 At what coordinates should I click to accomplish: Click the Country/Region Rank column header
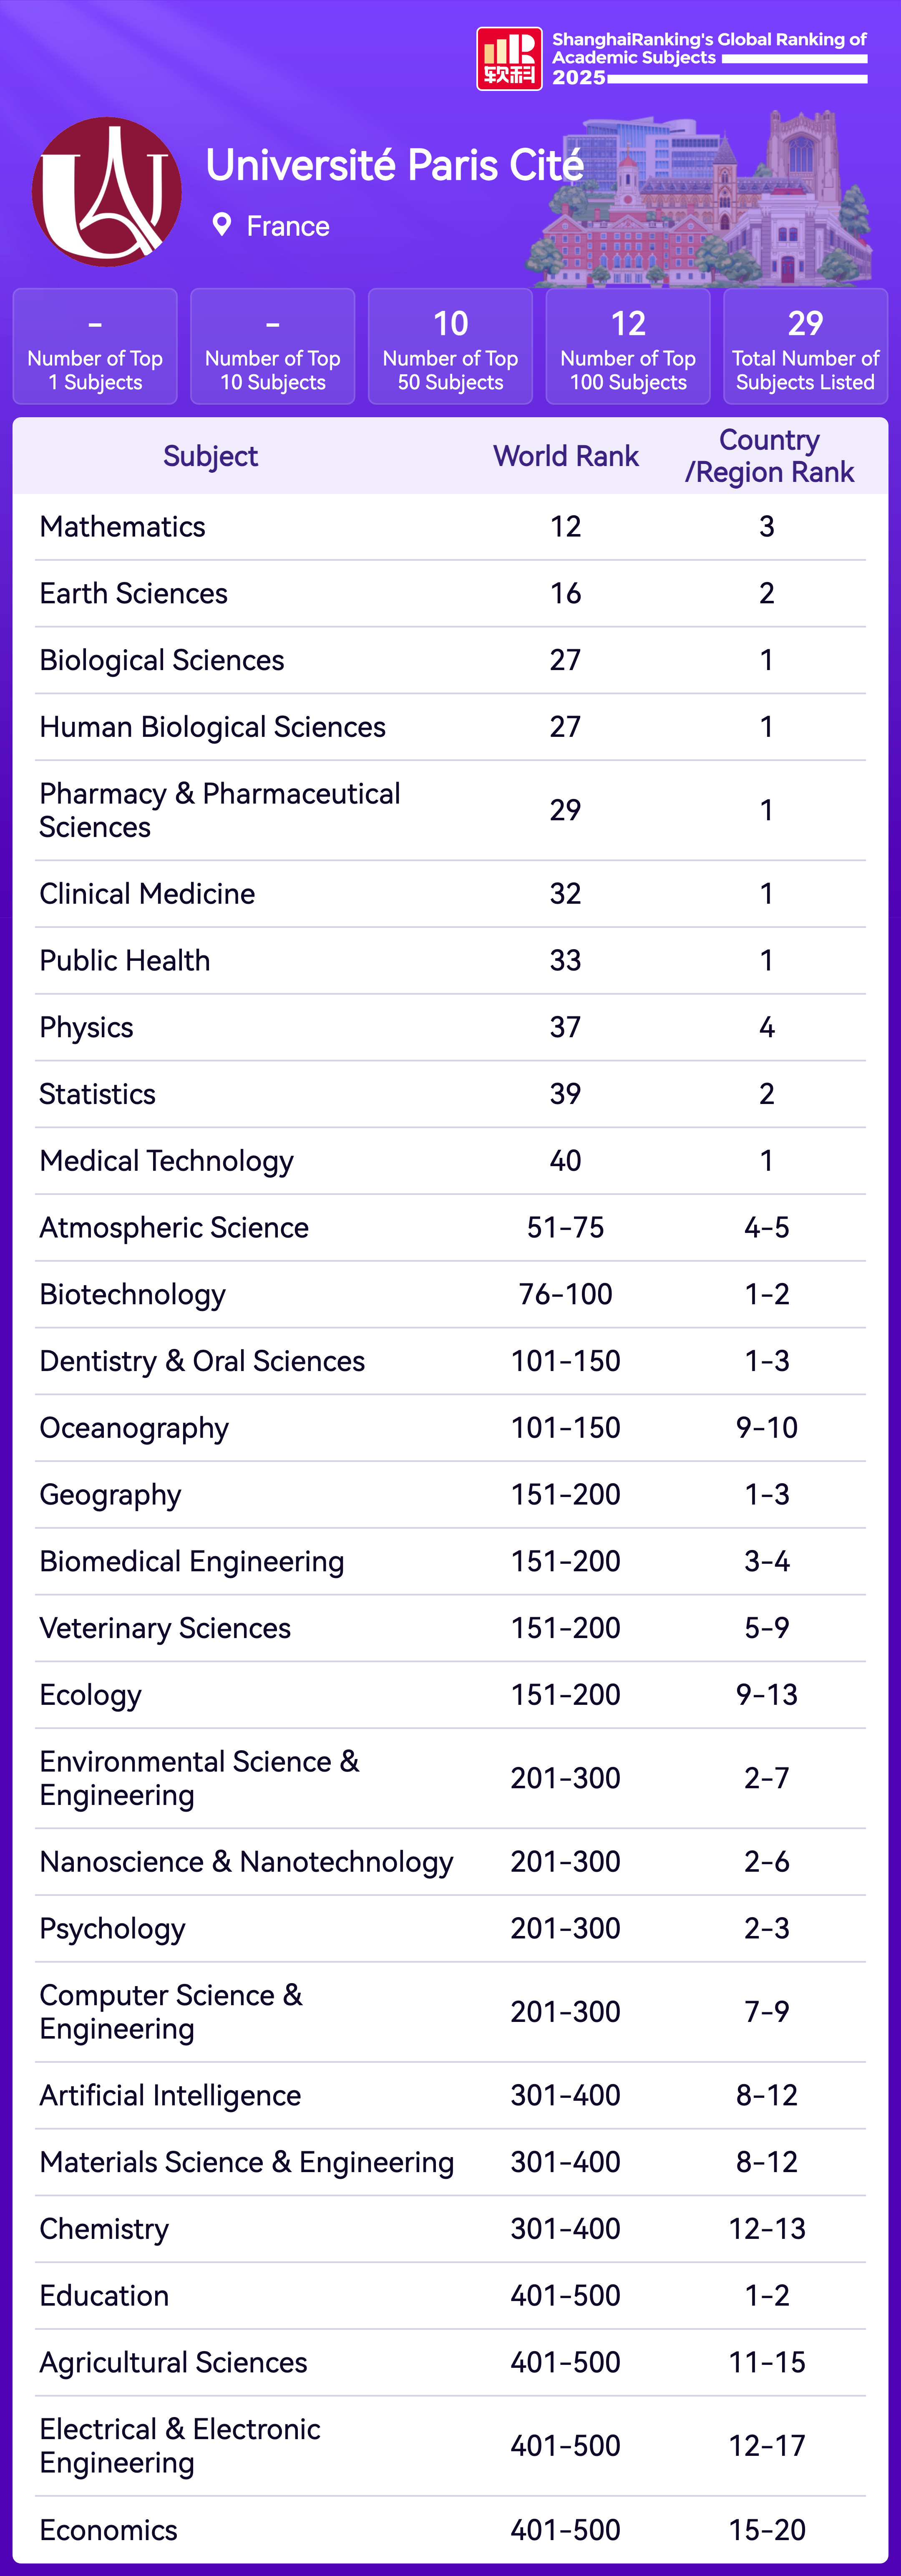click(769, 456)
